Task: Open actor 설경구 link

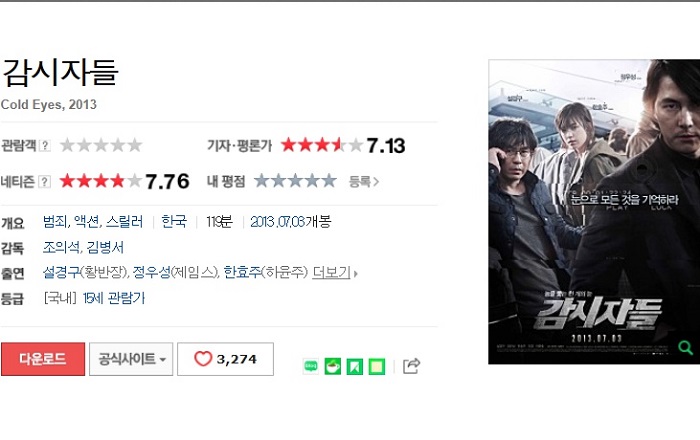Action: [61, 272]
